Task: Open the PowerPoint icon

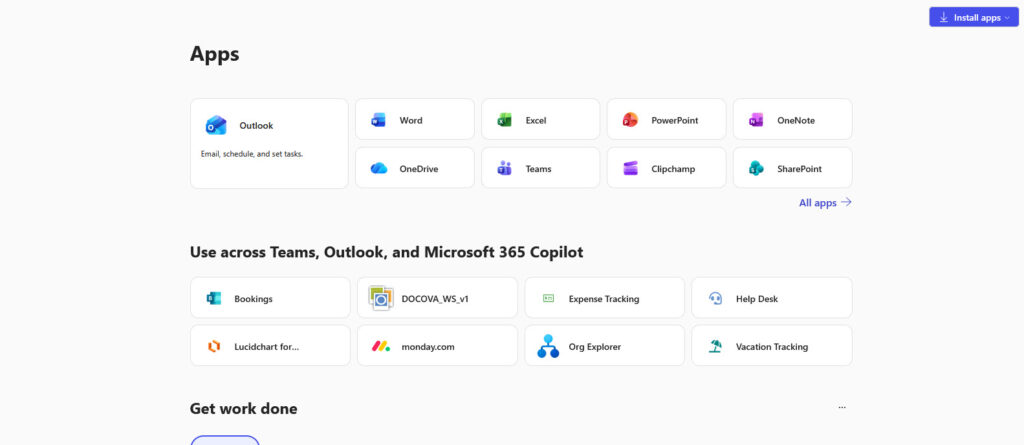Action: pos(630,120)
